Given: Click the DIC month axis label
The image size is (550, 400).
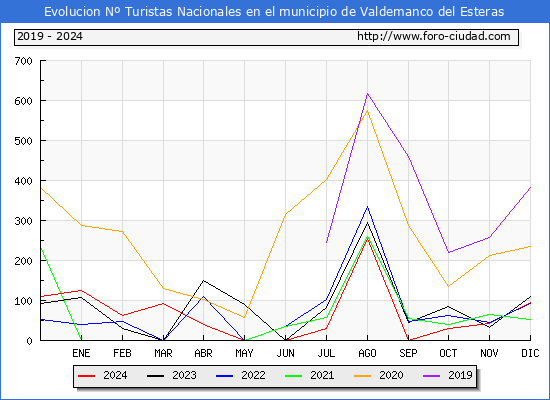Looking at the screenshot, I should click(x=530, y=353).
